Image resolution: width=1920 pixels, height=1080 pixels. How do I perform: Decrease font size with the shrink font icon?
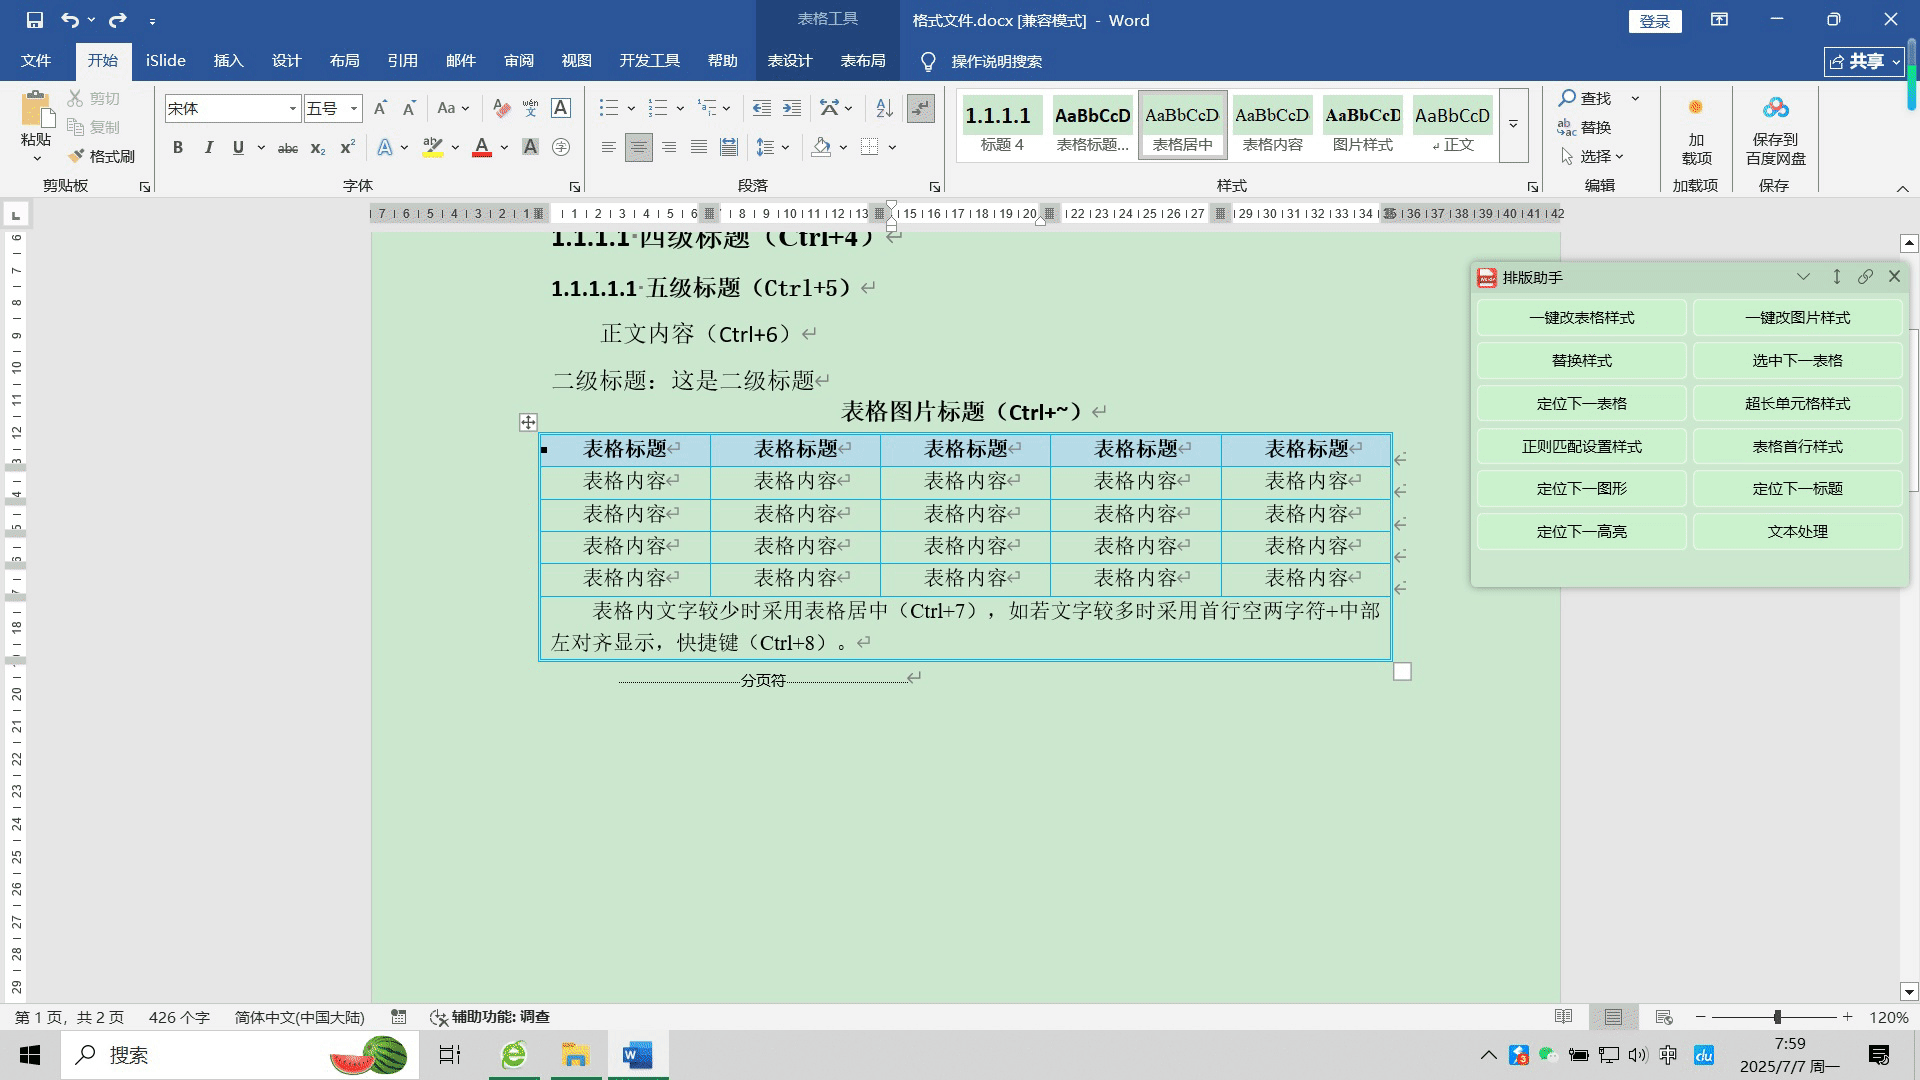click(x=409, y=108)
